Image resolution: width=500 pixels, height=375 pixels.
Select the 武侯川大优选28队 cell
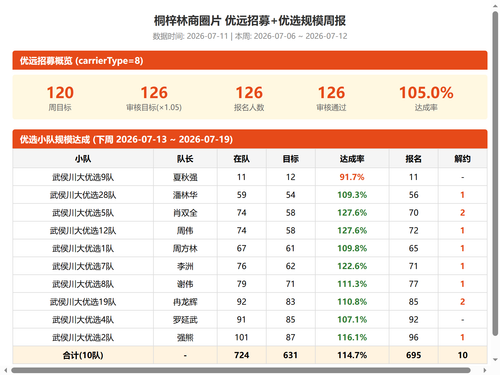pyautogui.click(x=83, y=195)
